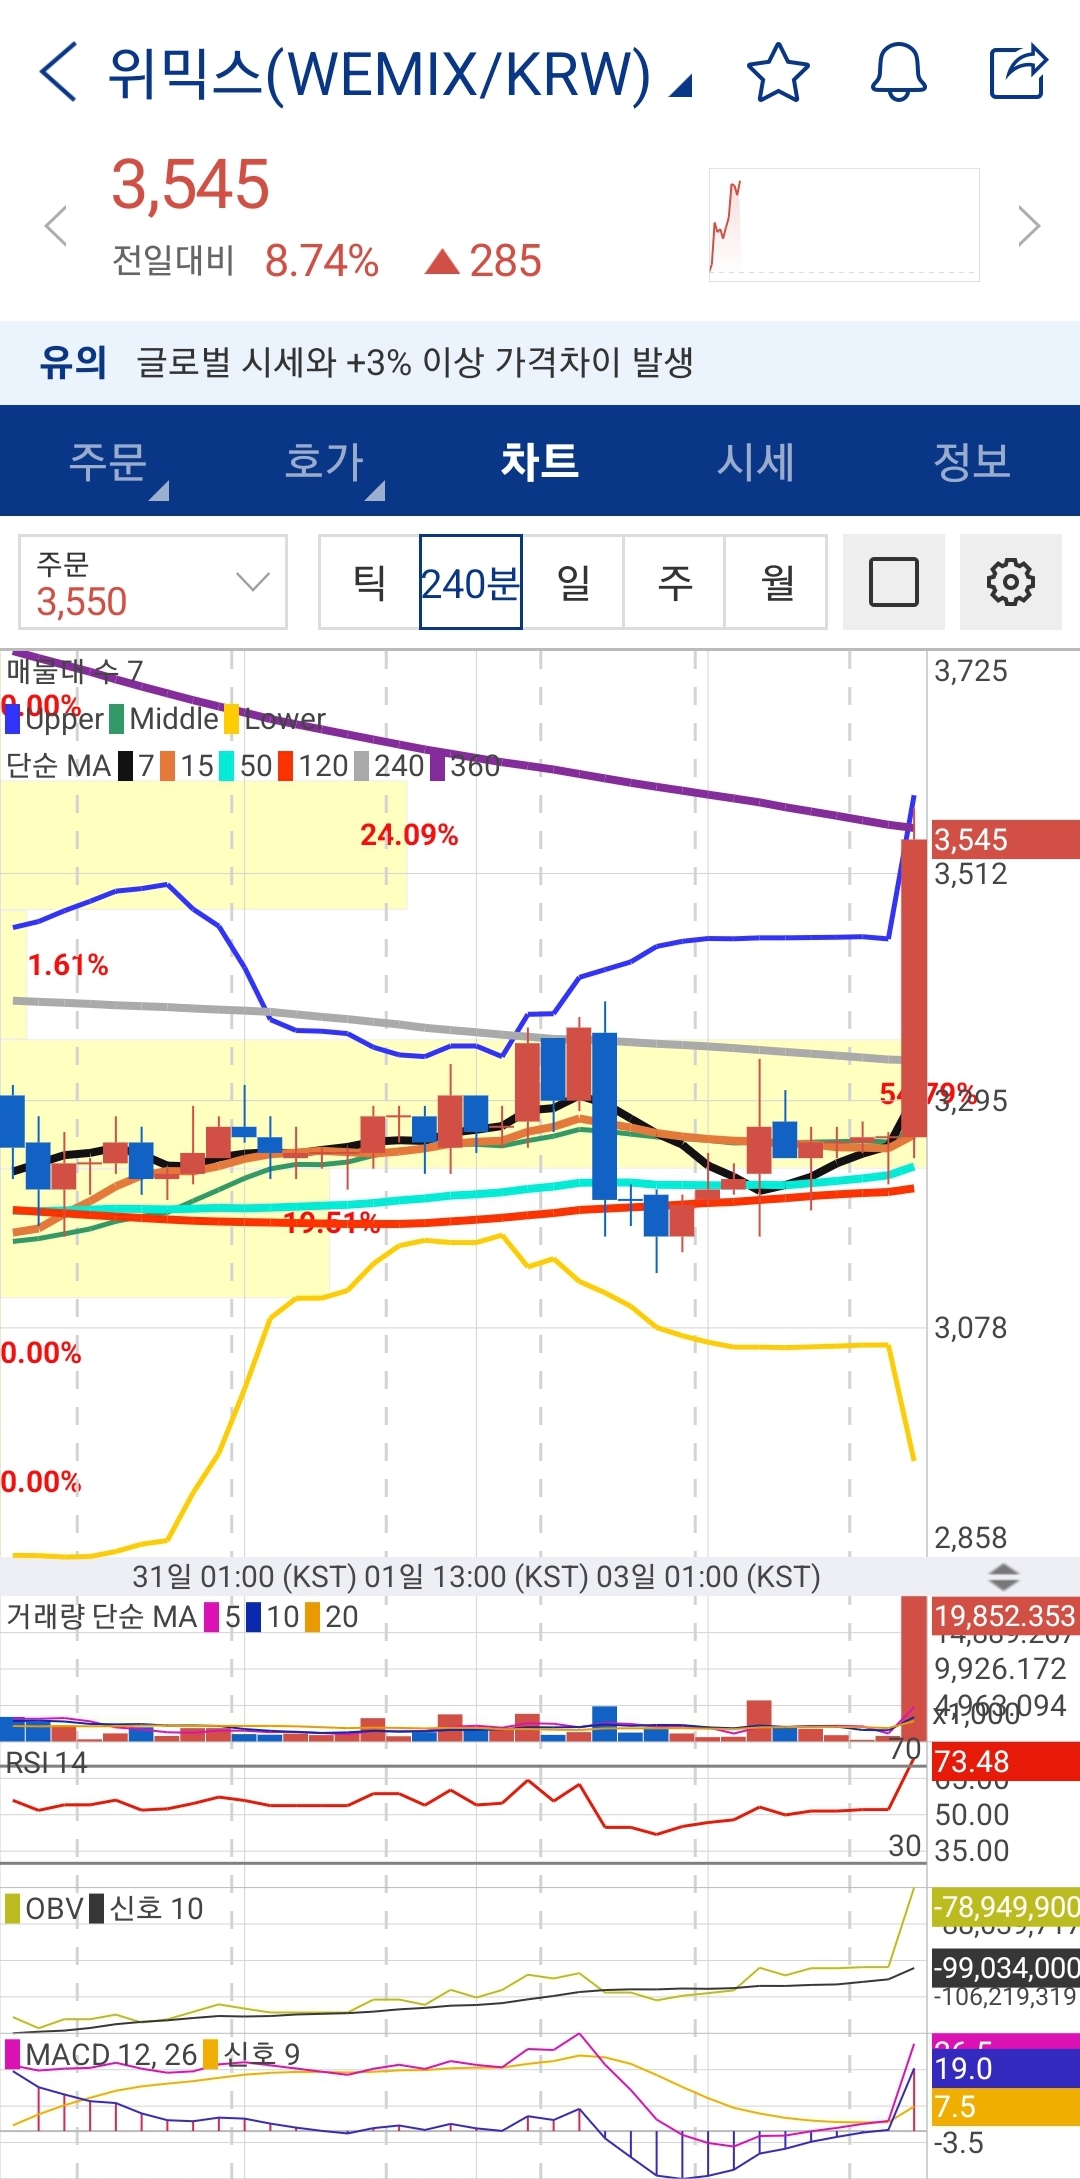The image size is (1080, 2179).
Task: Tap the 거래량 단순 MA label
Action: (101, 1617)
